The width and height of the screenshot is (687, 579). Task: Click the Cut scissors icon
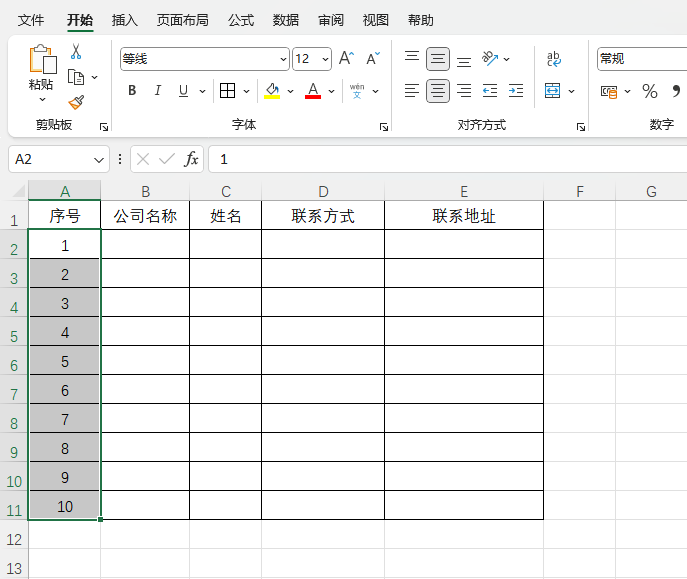click(x=76, y=51)
